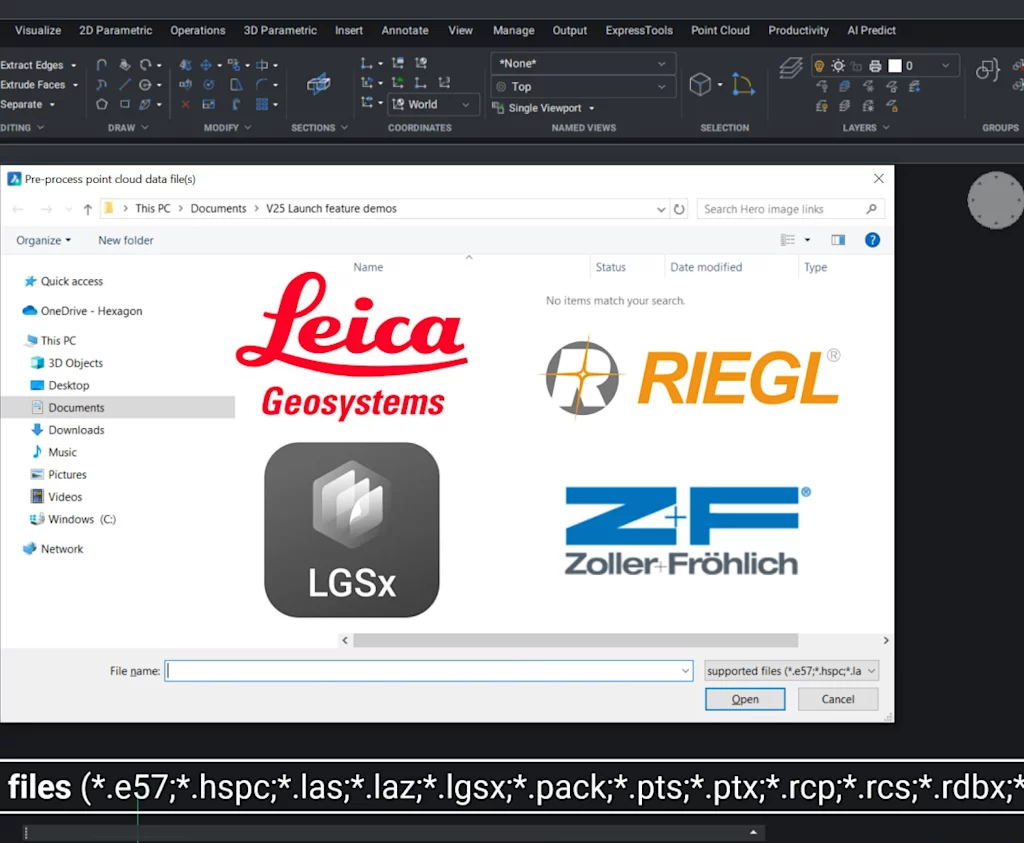Image resolution: width=1024 pixels, height=843 pixels.
Task: Click the File name input field
Action: (x=428, y=671)
